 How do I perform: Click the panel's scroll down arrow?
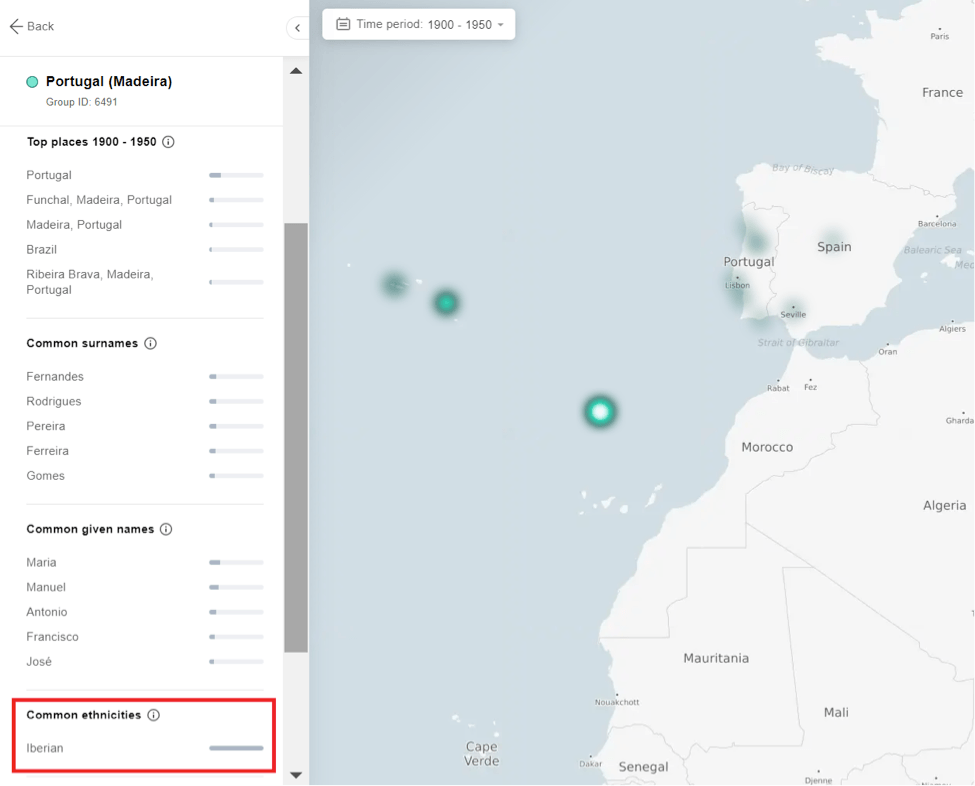[x=296, y=775]
